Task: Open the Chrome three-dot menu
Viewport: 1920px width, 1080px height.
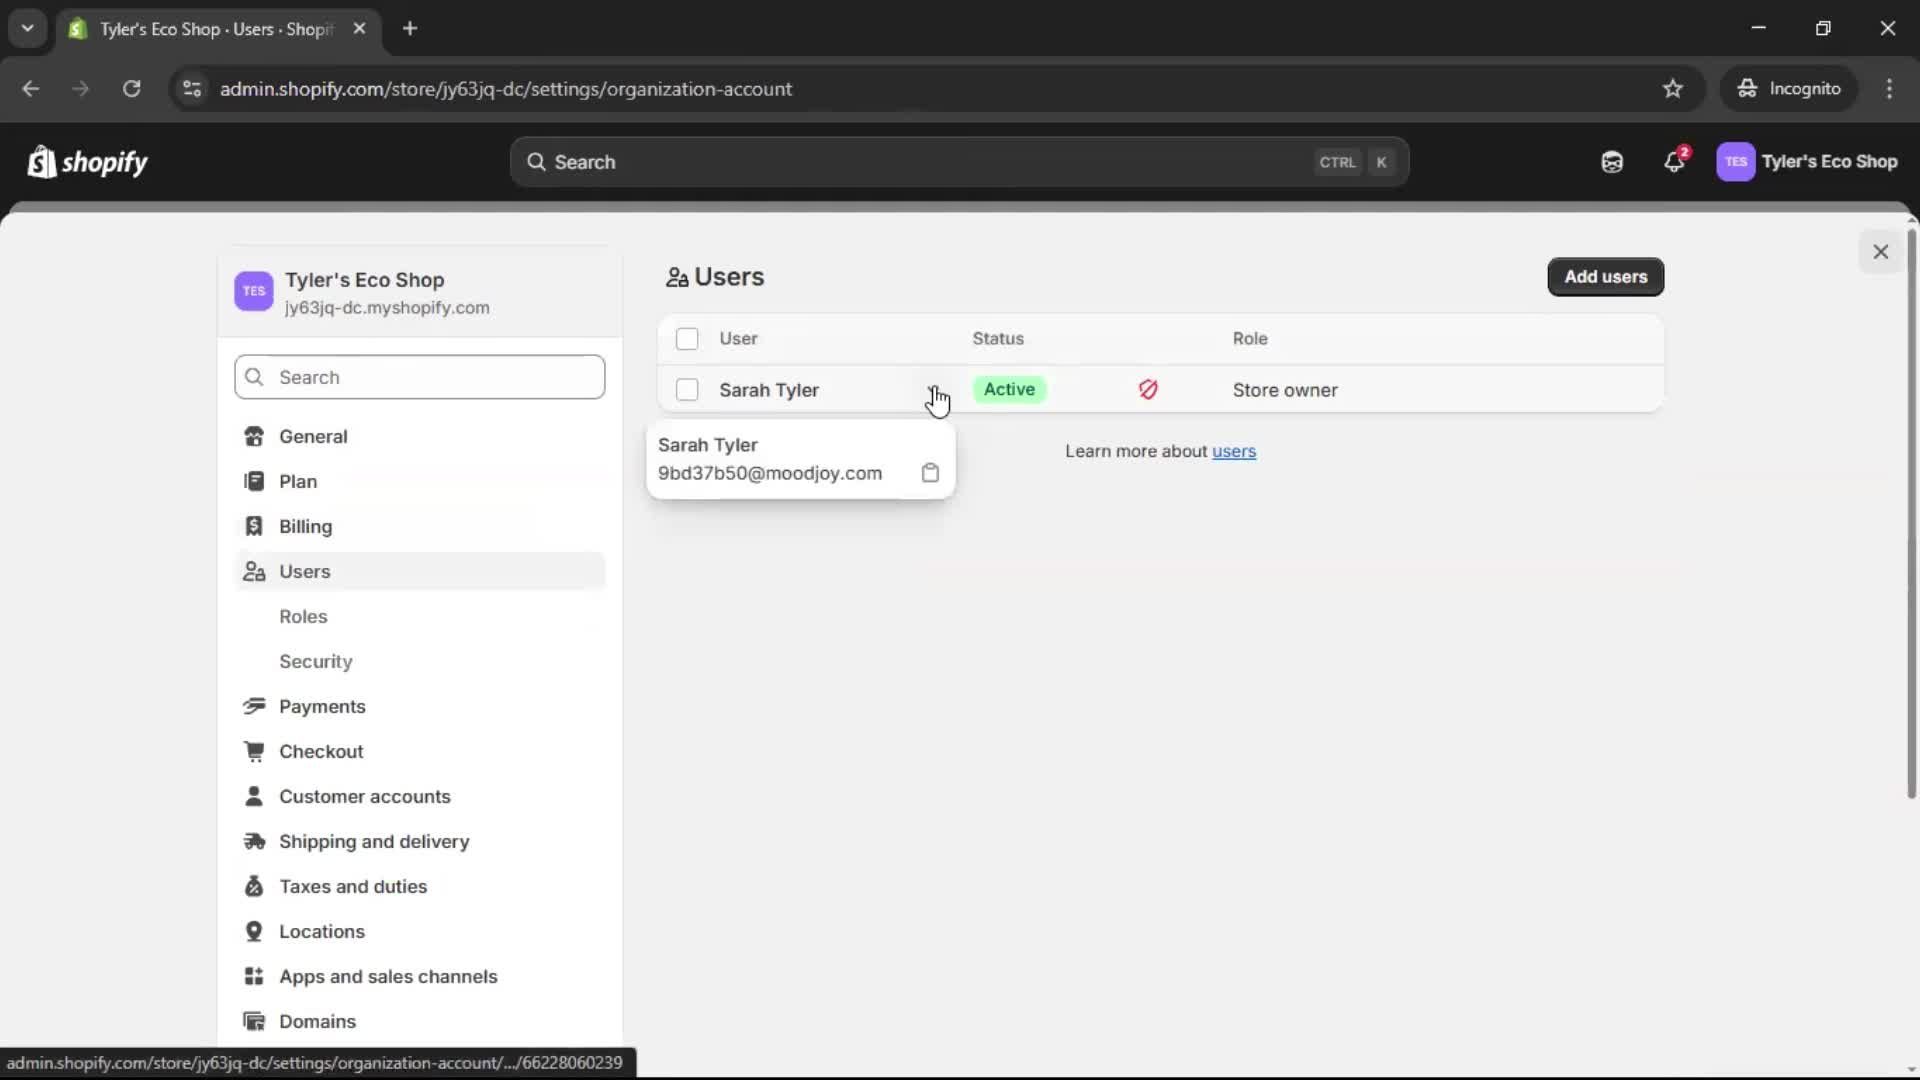Action: [x=1891, y=89]
